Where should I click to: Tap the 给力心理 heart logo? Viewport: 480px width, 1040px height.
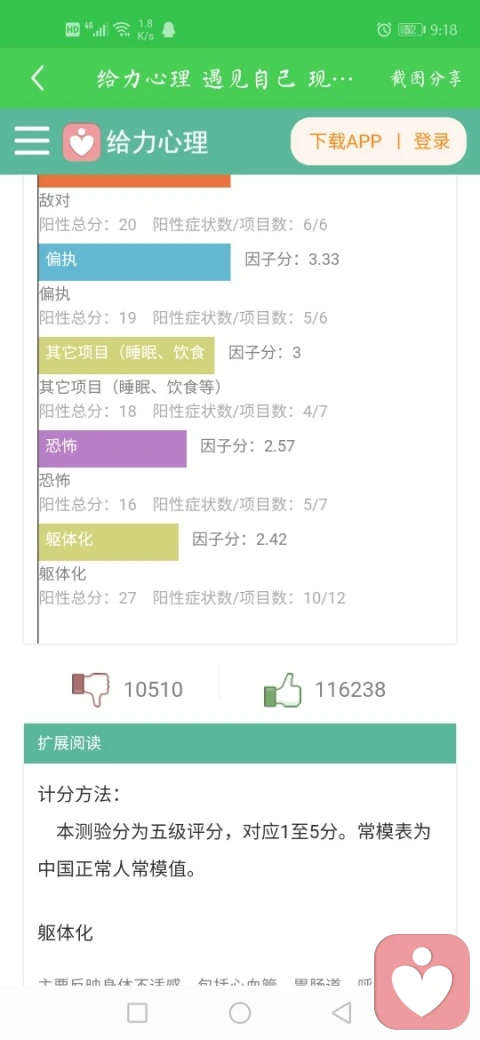[x=82, y=141]
